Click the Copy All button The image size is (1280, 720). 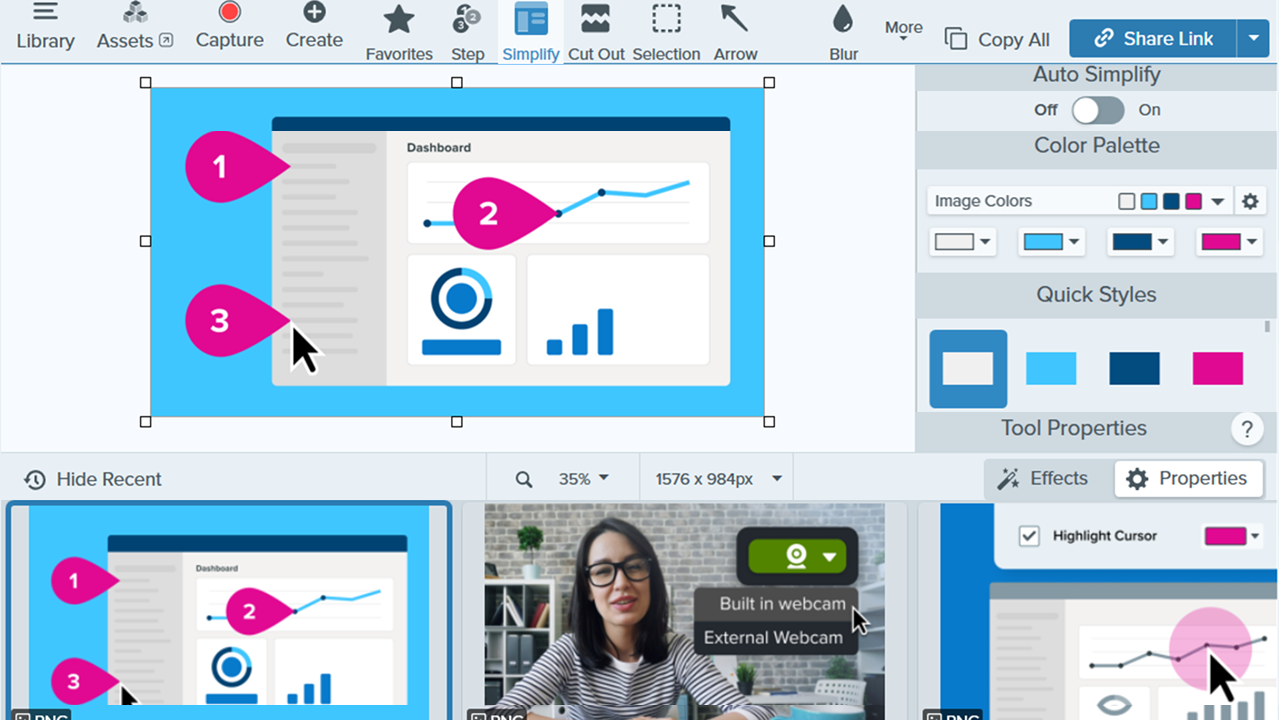pos(997,40)
